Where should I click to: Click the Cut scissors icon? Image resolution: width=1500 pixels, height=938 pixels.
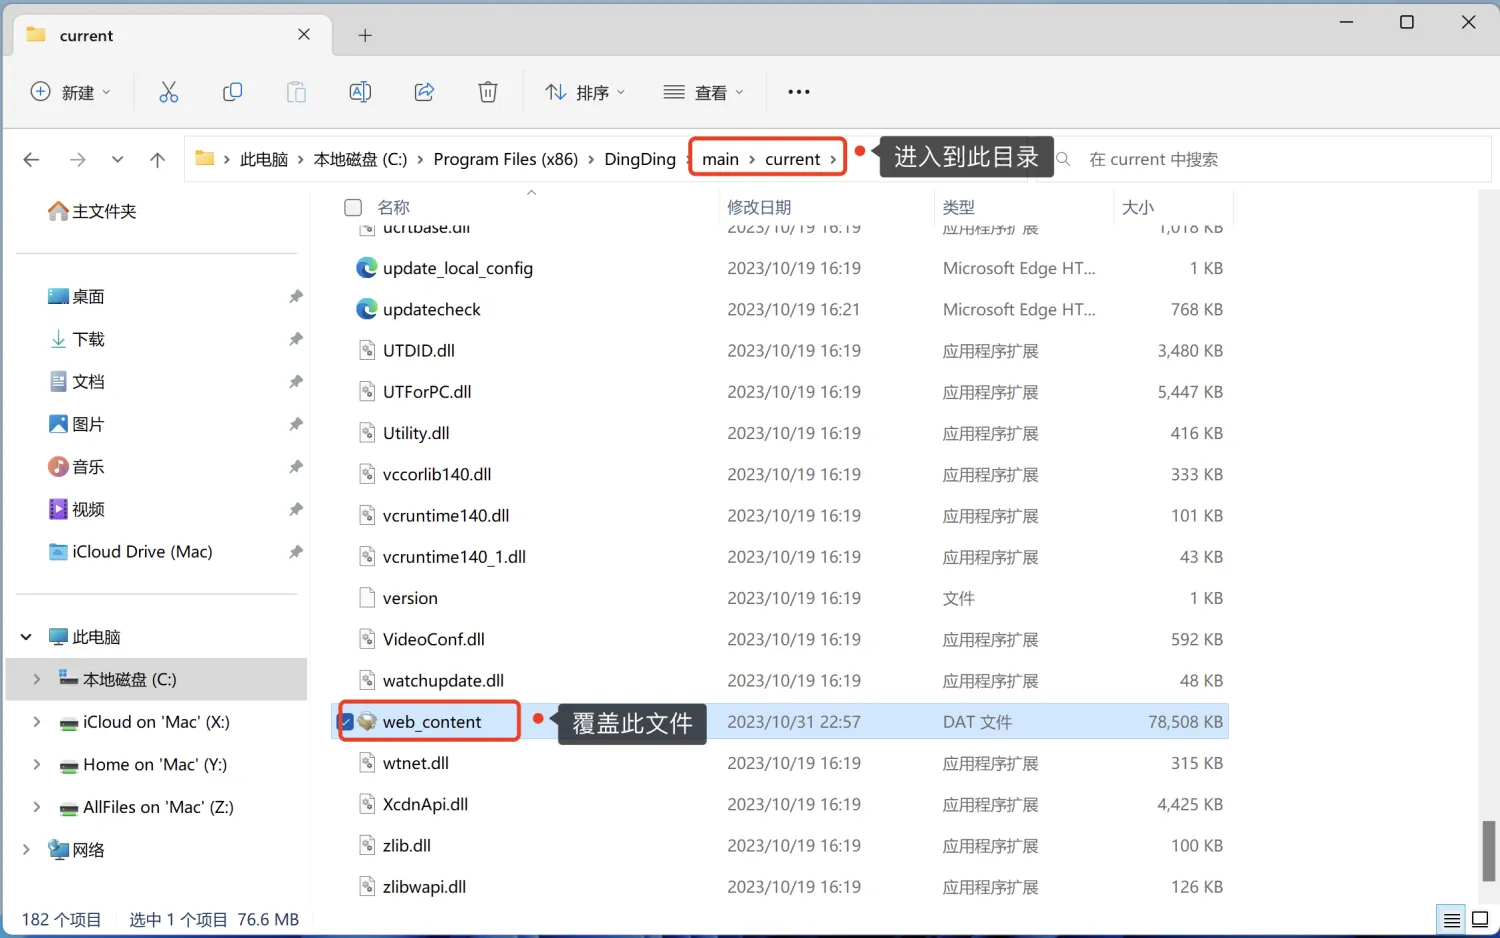169,92
